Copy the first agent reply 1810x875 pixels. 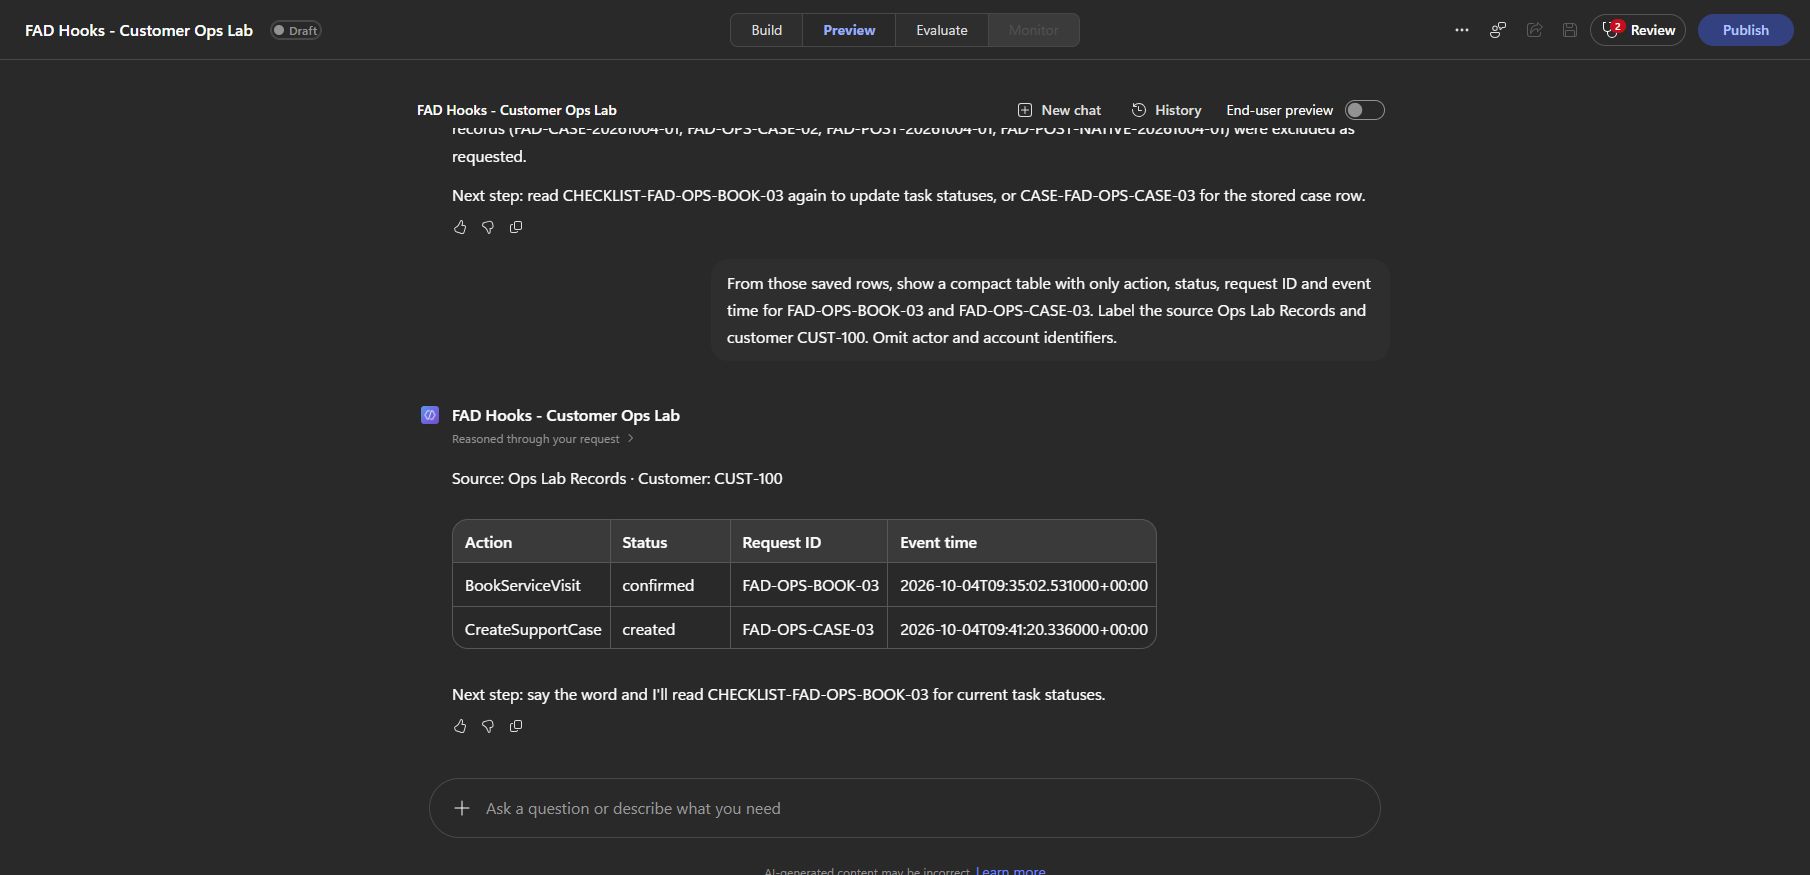(x=516, y=227)
